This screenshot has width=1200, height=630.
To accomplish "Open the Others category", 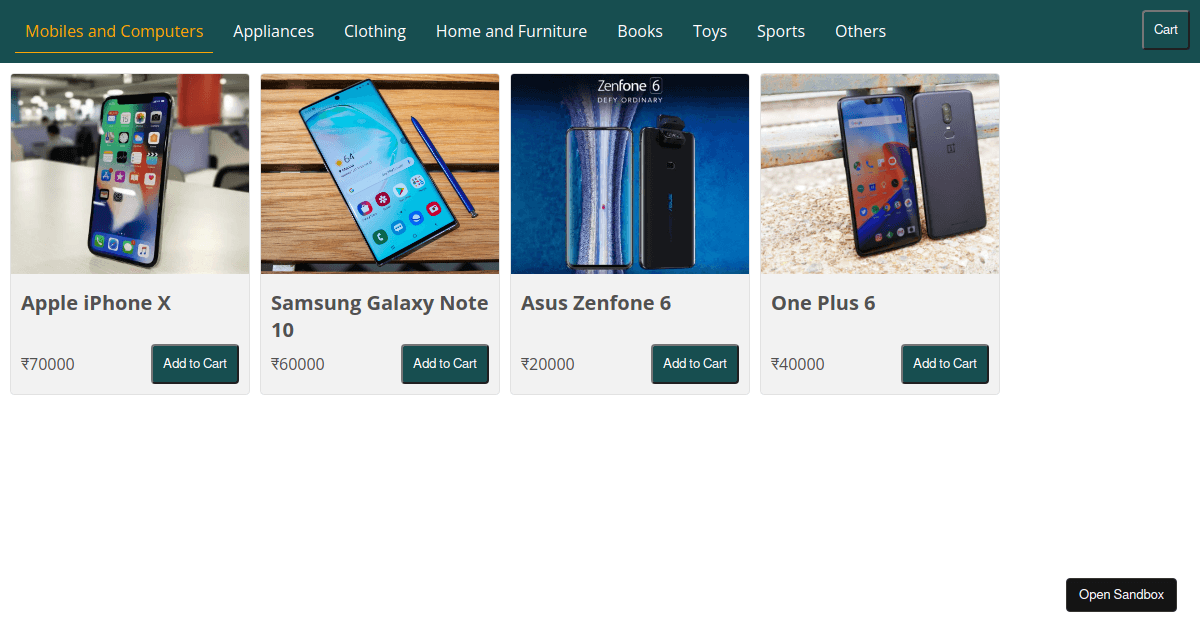I will pyautogui.click(x=860, y=31).
